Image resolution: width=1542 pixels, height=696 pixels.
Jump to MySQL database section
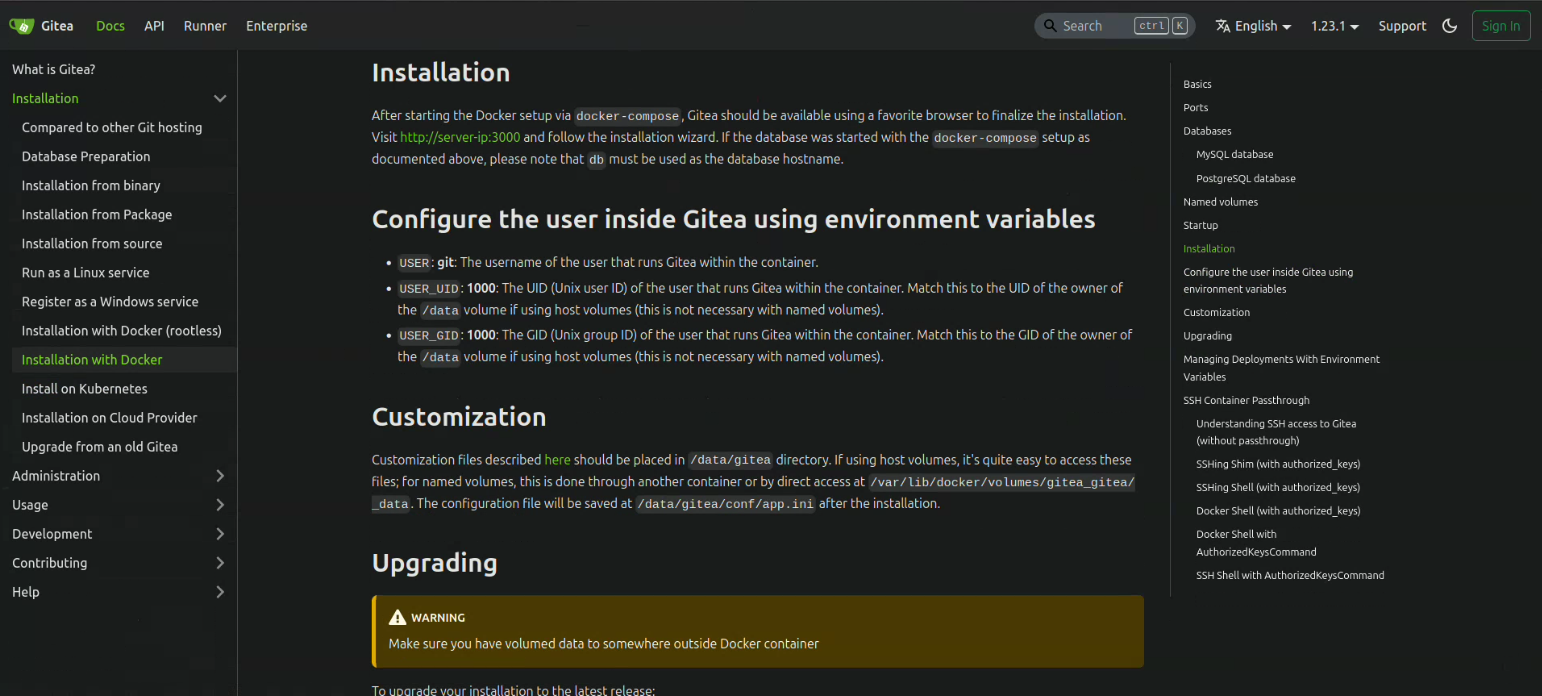(x=1234, y=154)
